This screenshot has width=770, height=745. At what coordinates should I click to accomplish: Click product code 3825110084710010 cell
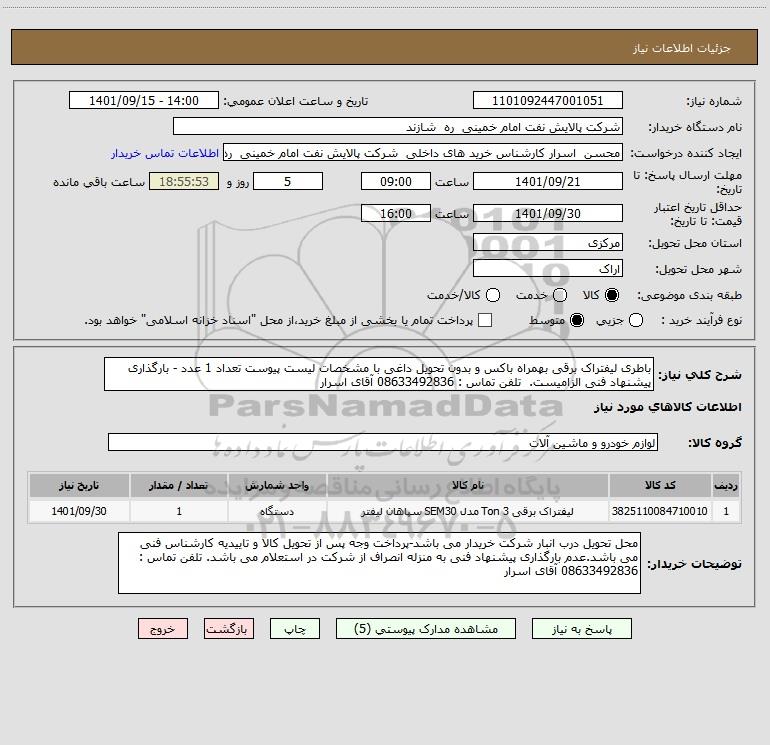coord(660,511)
